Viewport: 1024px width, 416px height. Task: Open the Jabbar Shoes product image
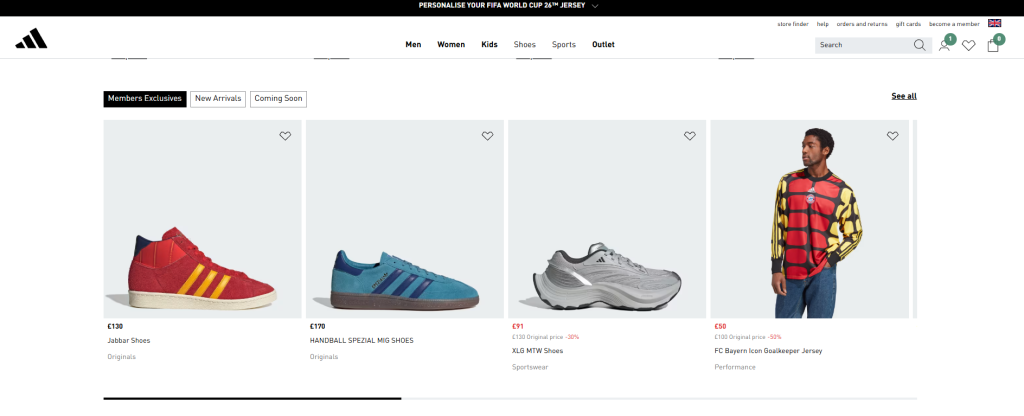[x=202, y=219]
